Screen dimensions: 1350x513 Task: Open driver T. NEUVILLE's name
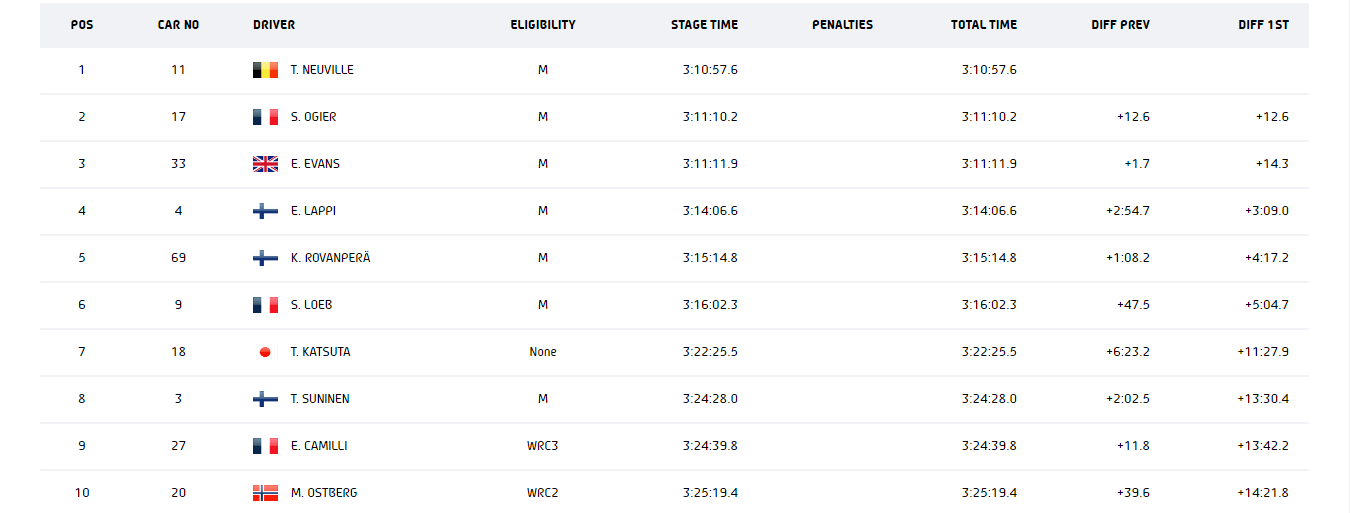pos(322,70)
